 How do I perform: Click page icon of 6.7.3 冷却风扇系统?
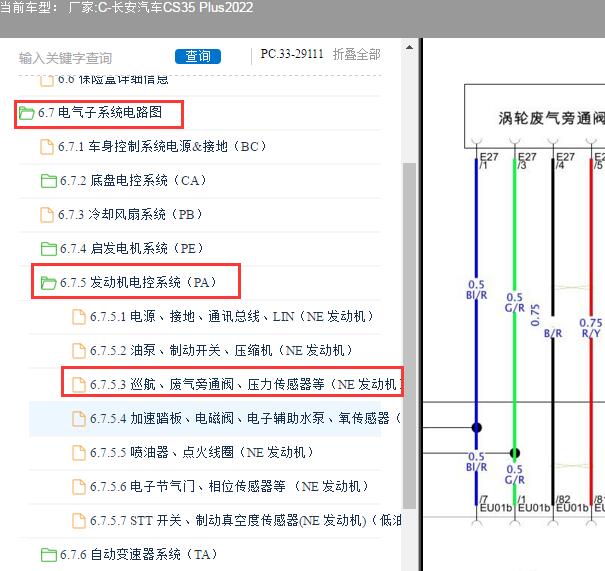pyautogui.click(x=47, y=215)
